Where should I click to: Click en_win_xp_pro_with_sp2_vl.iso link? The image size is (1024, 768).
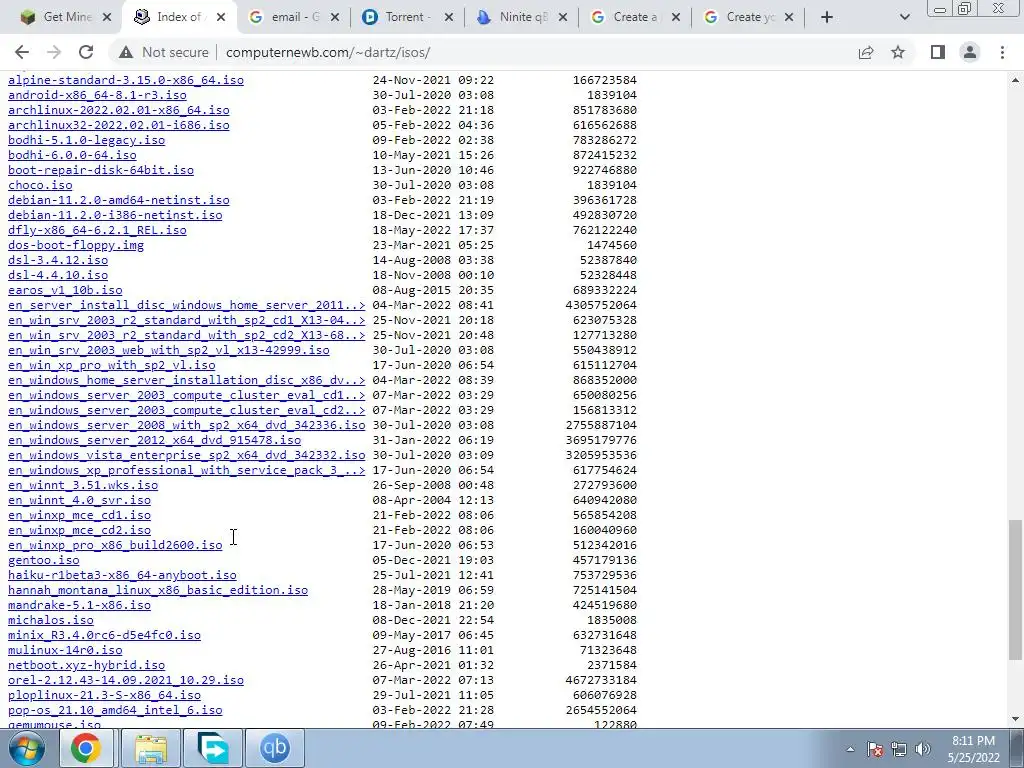point(112,365)
